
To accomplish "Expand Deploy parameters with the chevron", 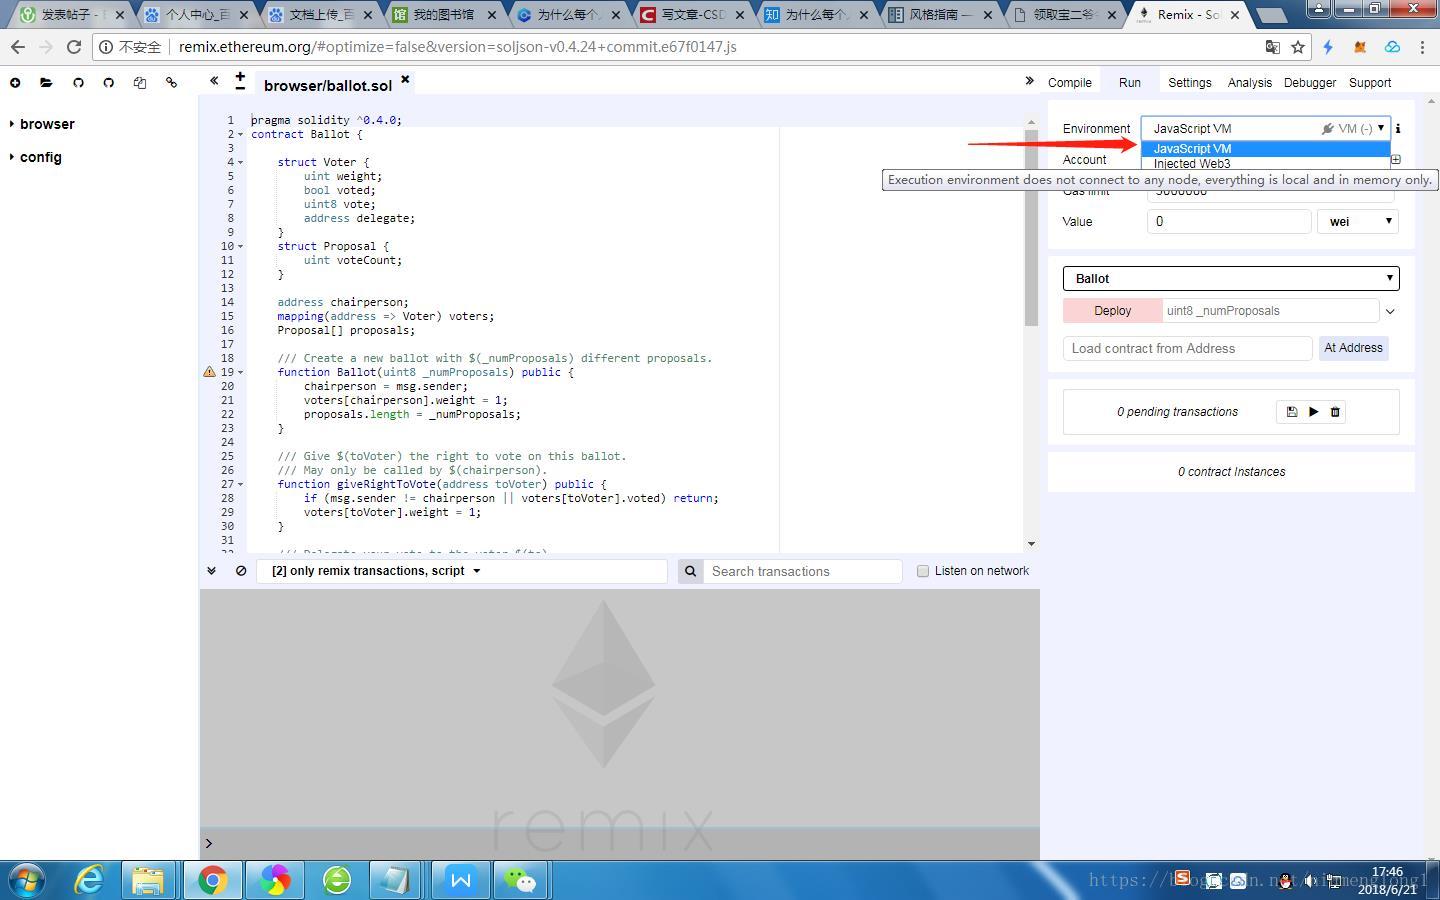I will tap(1390, 311).
